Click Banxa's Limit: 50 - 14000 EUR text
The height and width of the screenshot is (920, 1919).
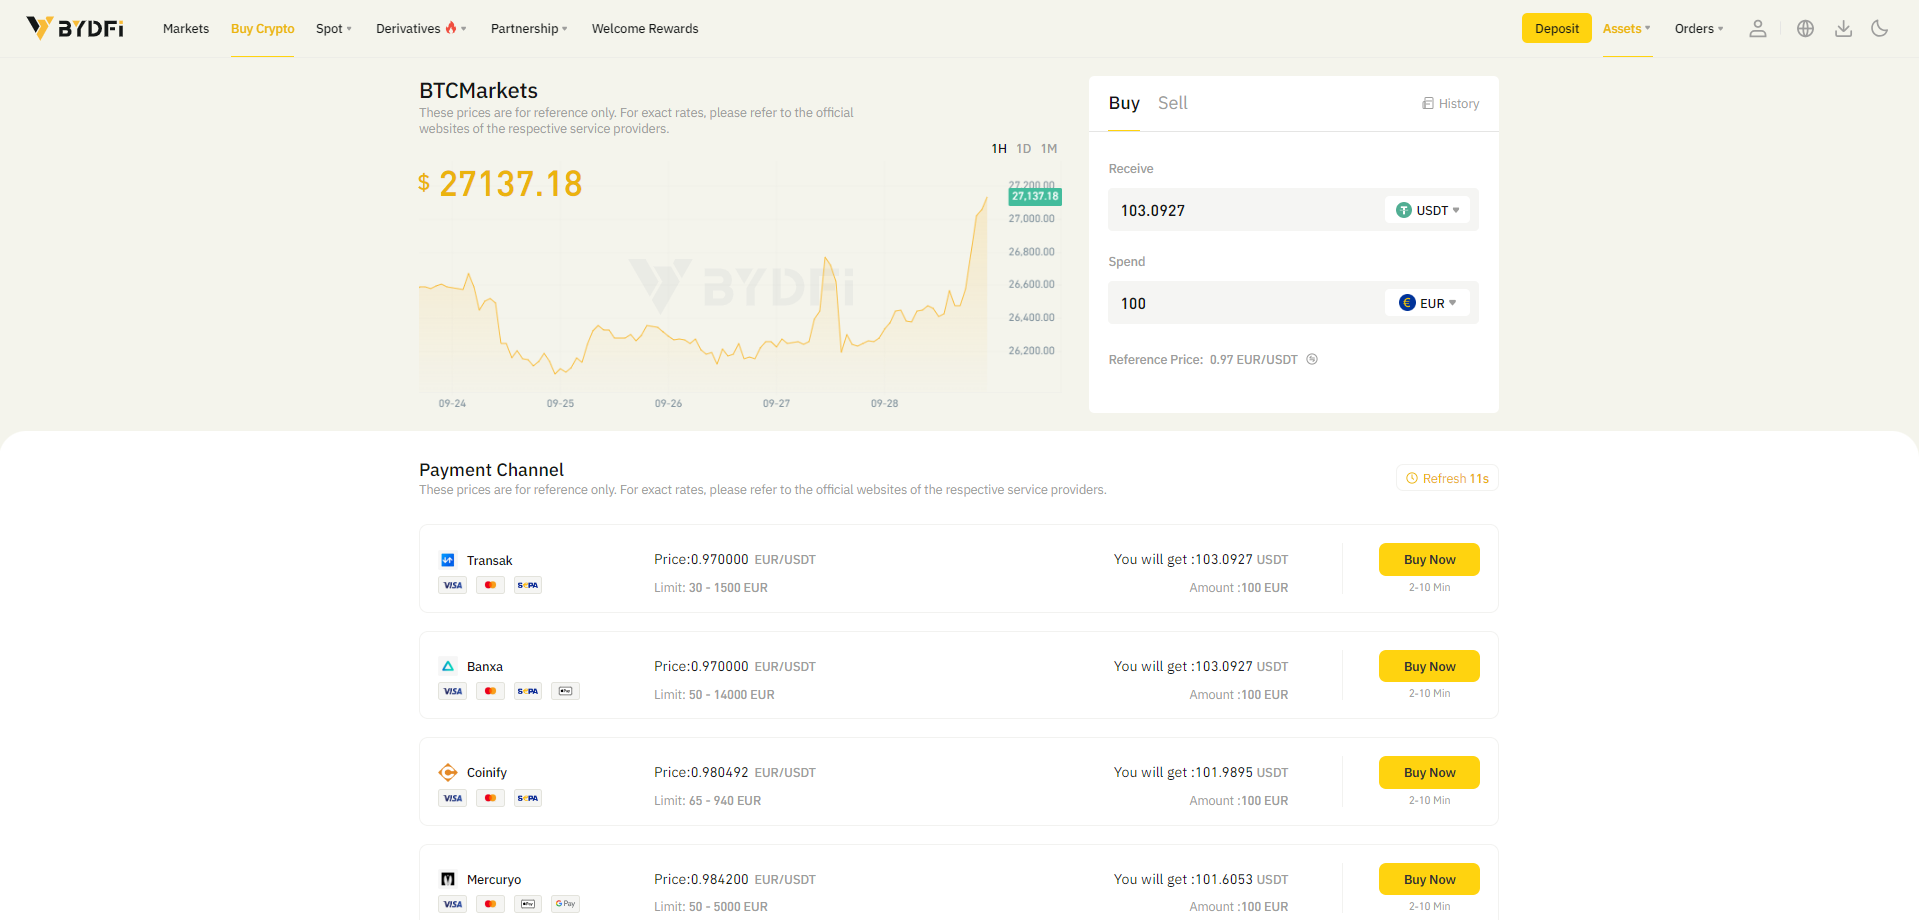(x=714, y=695)
